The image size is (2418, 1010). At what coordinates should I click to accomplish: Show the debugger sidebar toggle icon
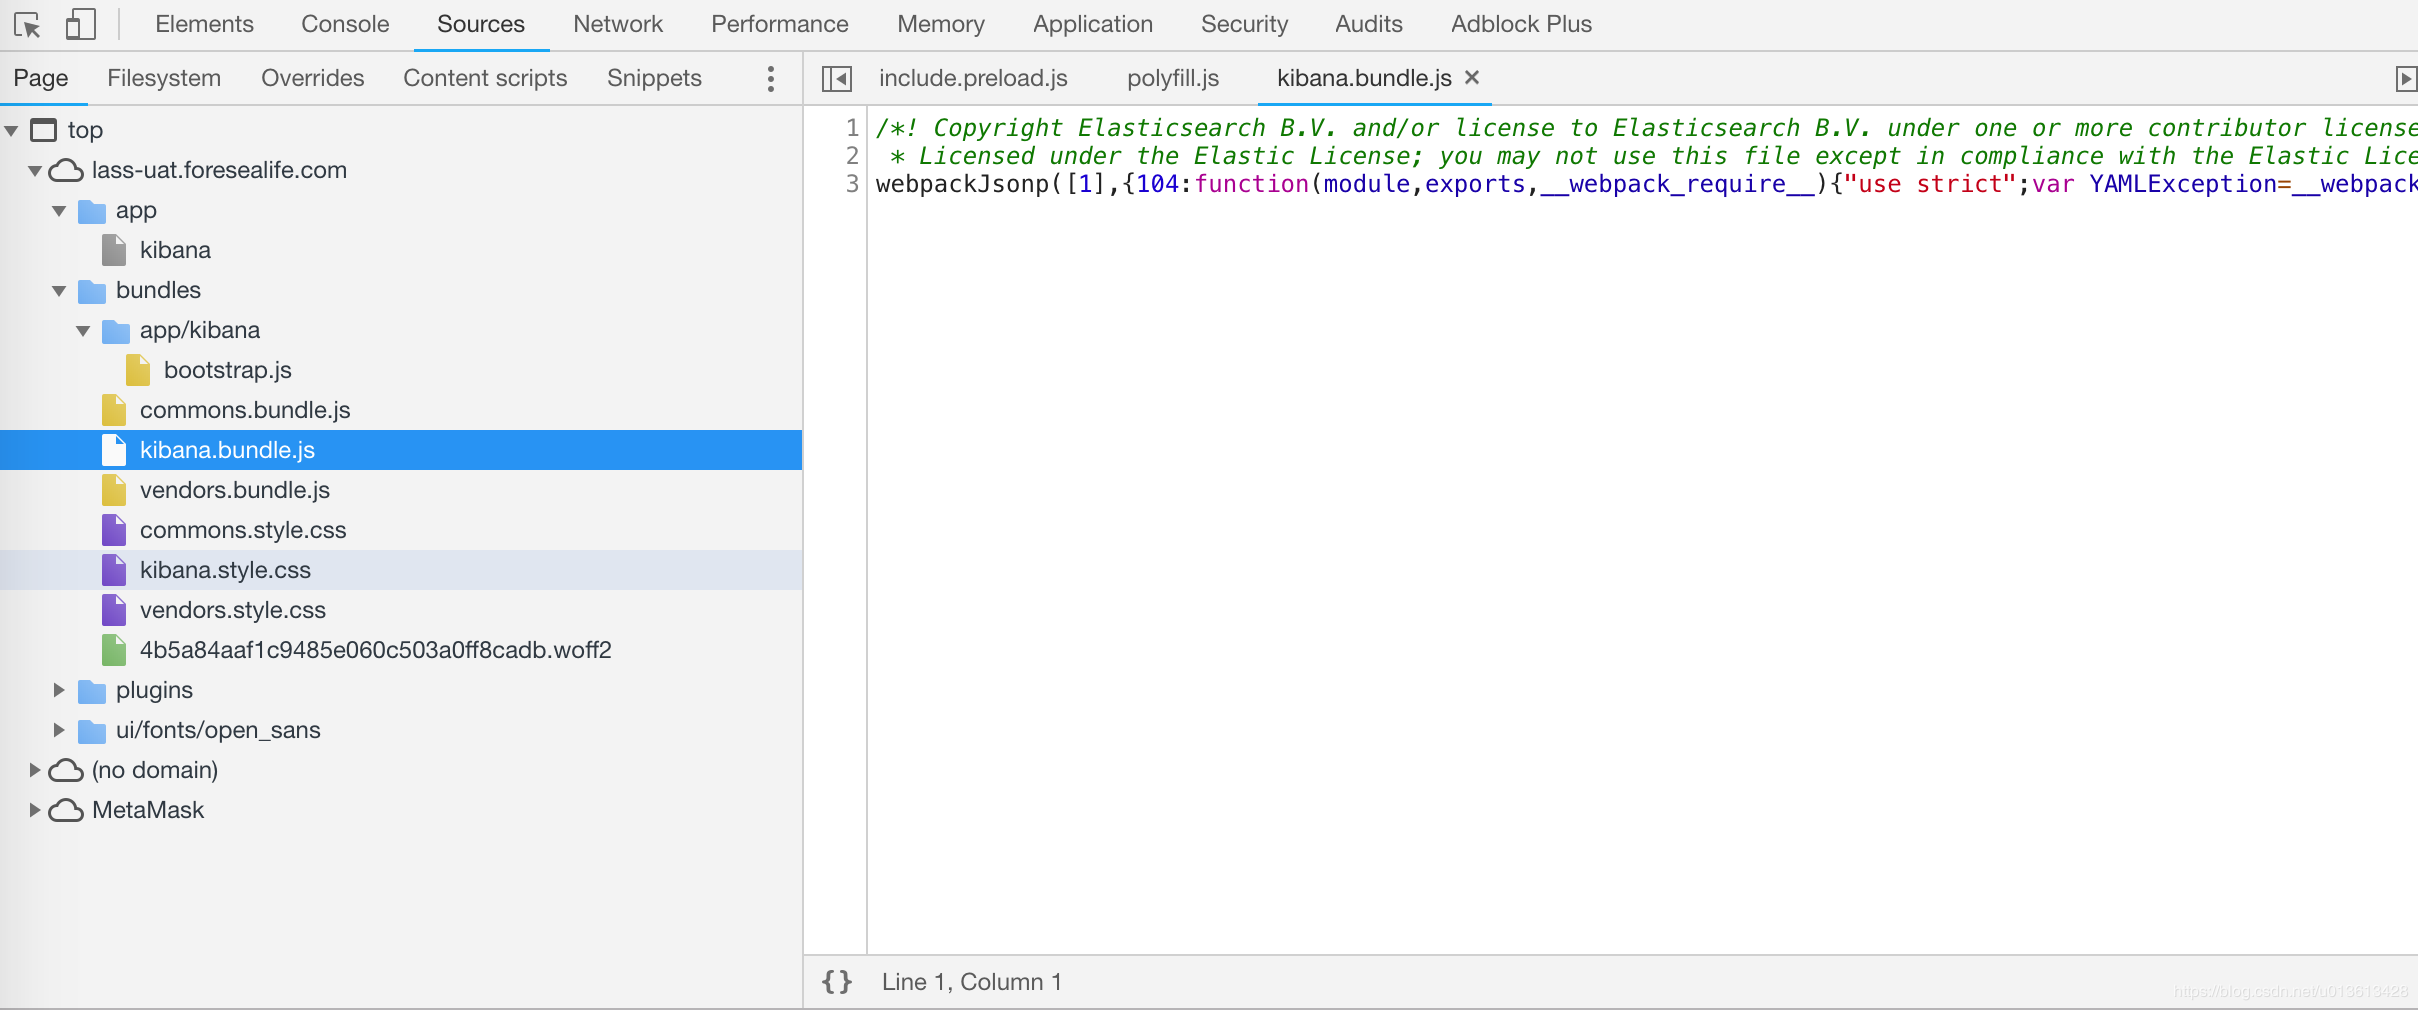(x=2405, y=78)
